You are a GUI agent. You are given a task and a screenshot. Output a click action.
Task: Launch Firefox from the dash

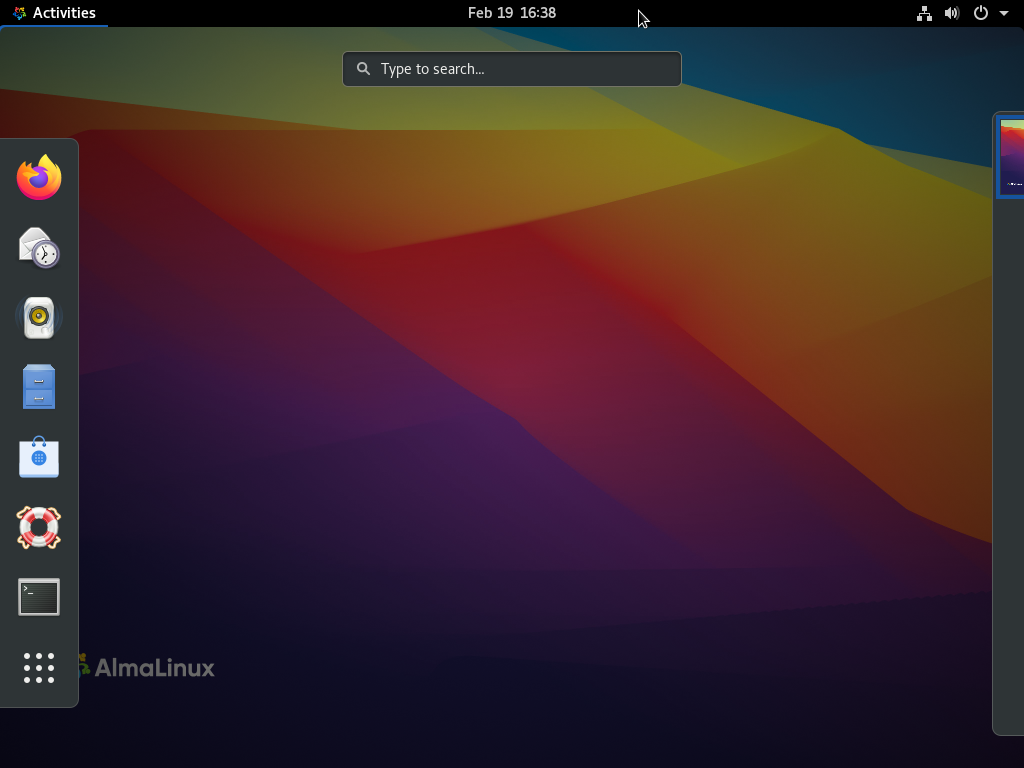coord(39,177)
